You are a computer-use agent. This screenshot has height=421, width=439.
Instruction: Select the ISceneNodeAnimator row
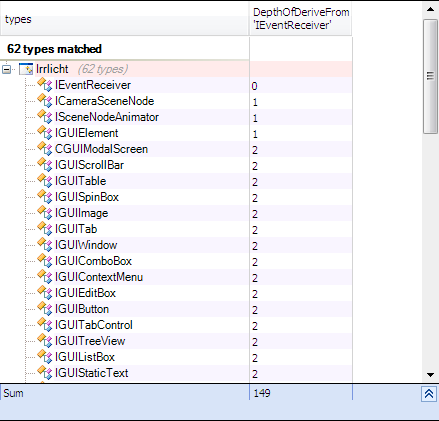point(176,117)
